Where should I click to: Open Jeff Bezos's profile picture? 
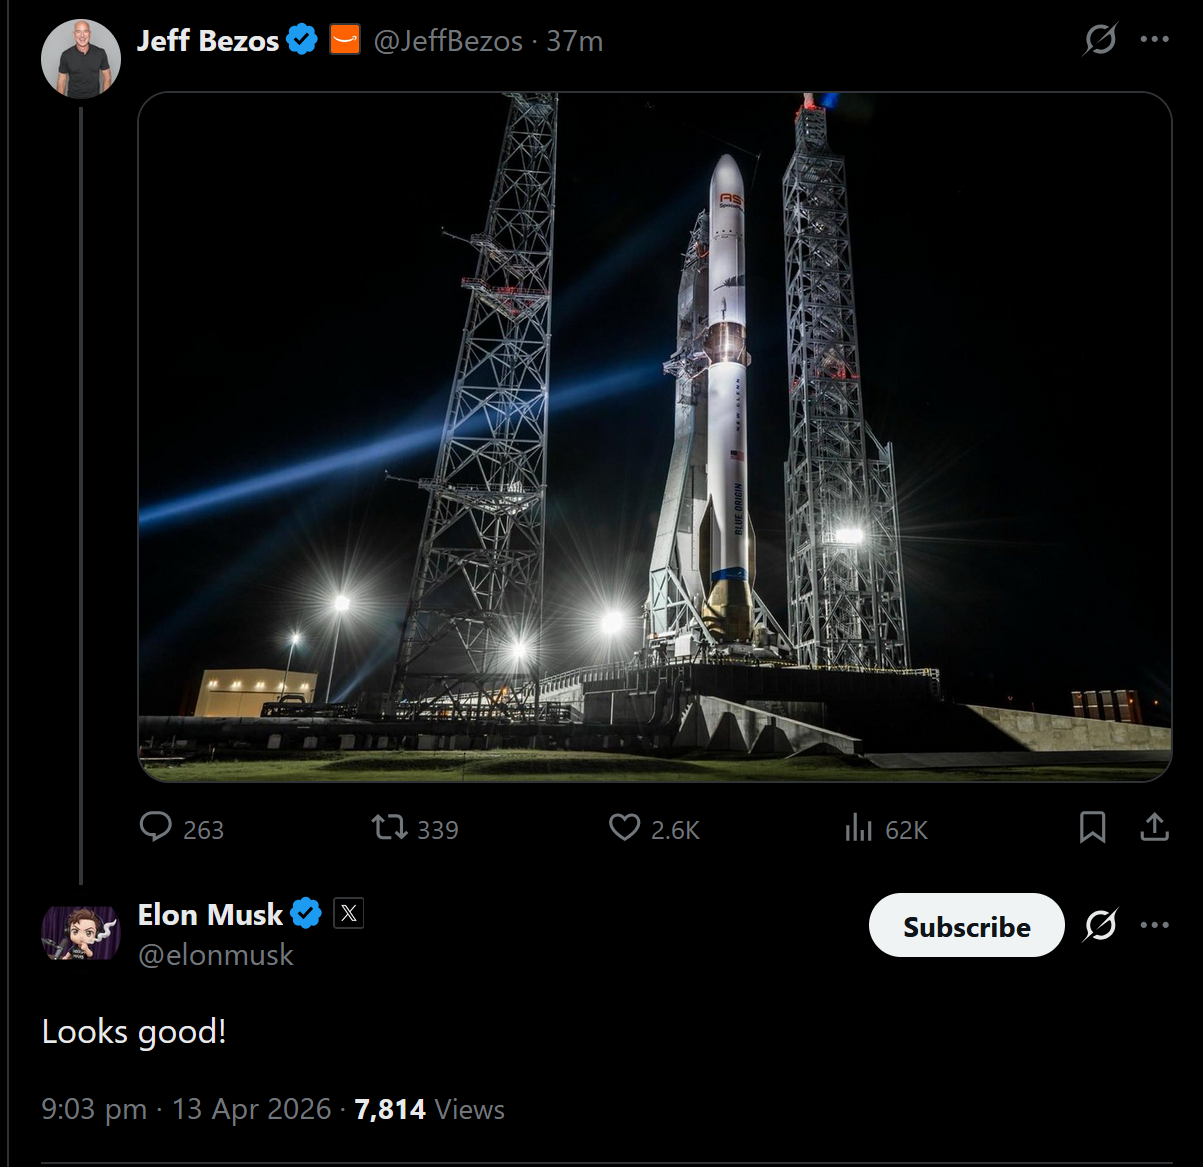tap(80, 58)
